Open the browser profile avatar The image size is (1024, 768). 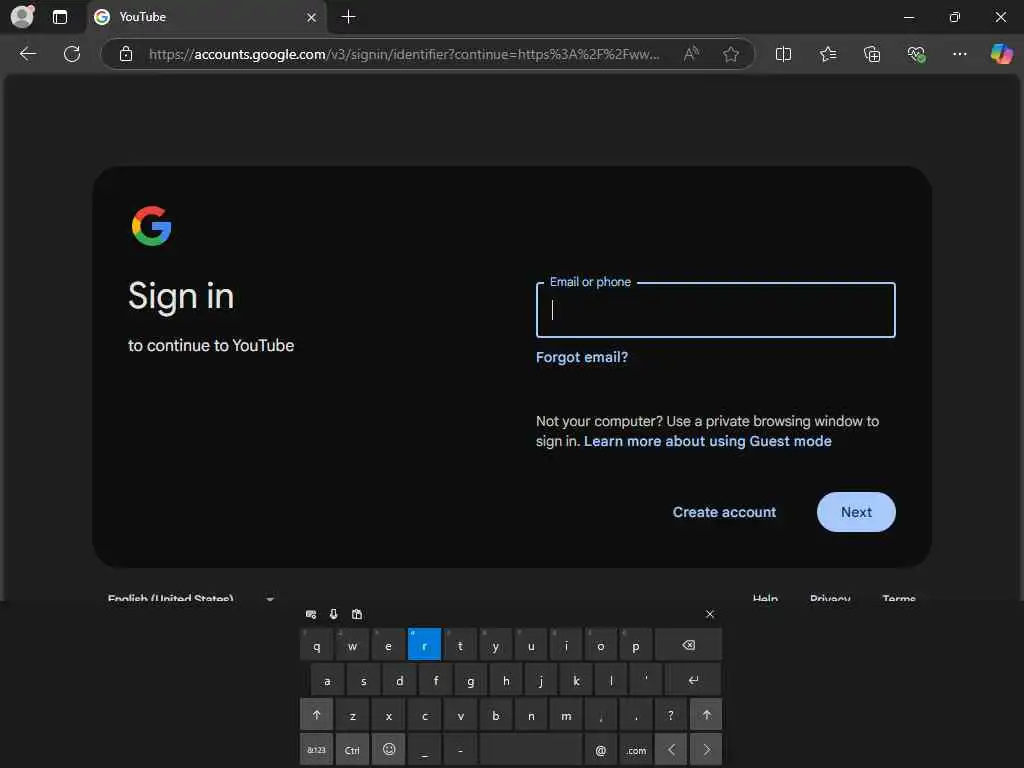(22, 16)
